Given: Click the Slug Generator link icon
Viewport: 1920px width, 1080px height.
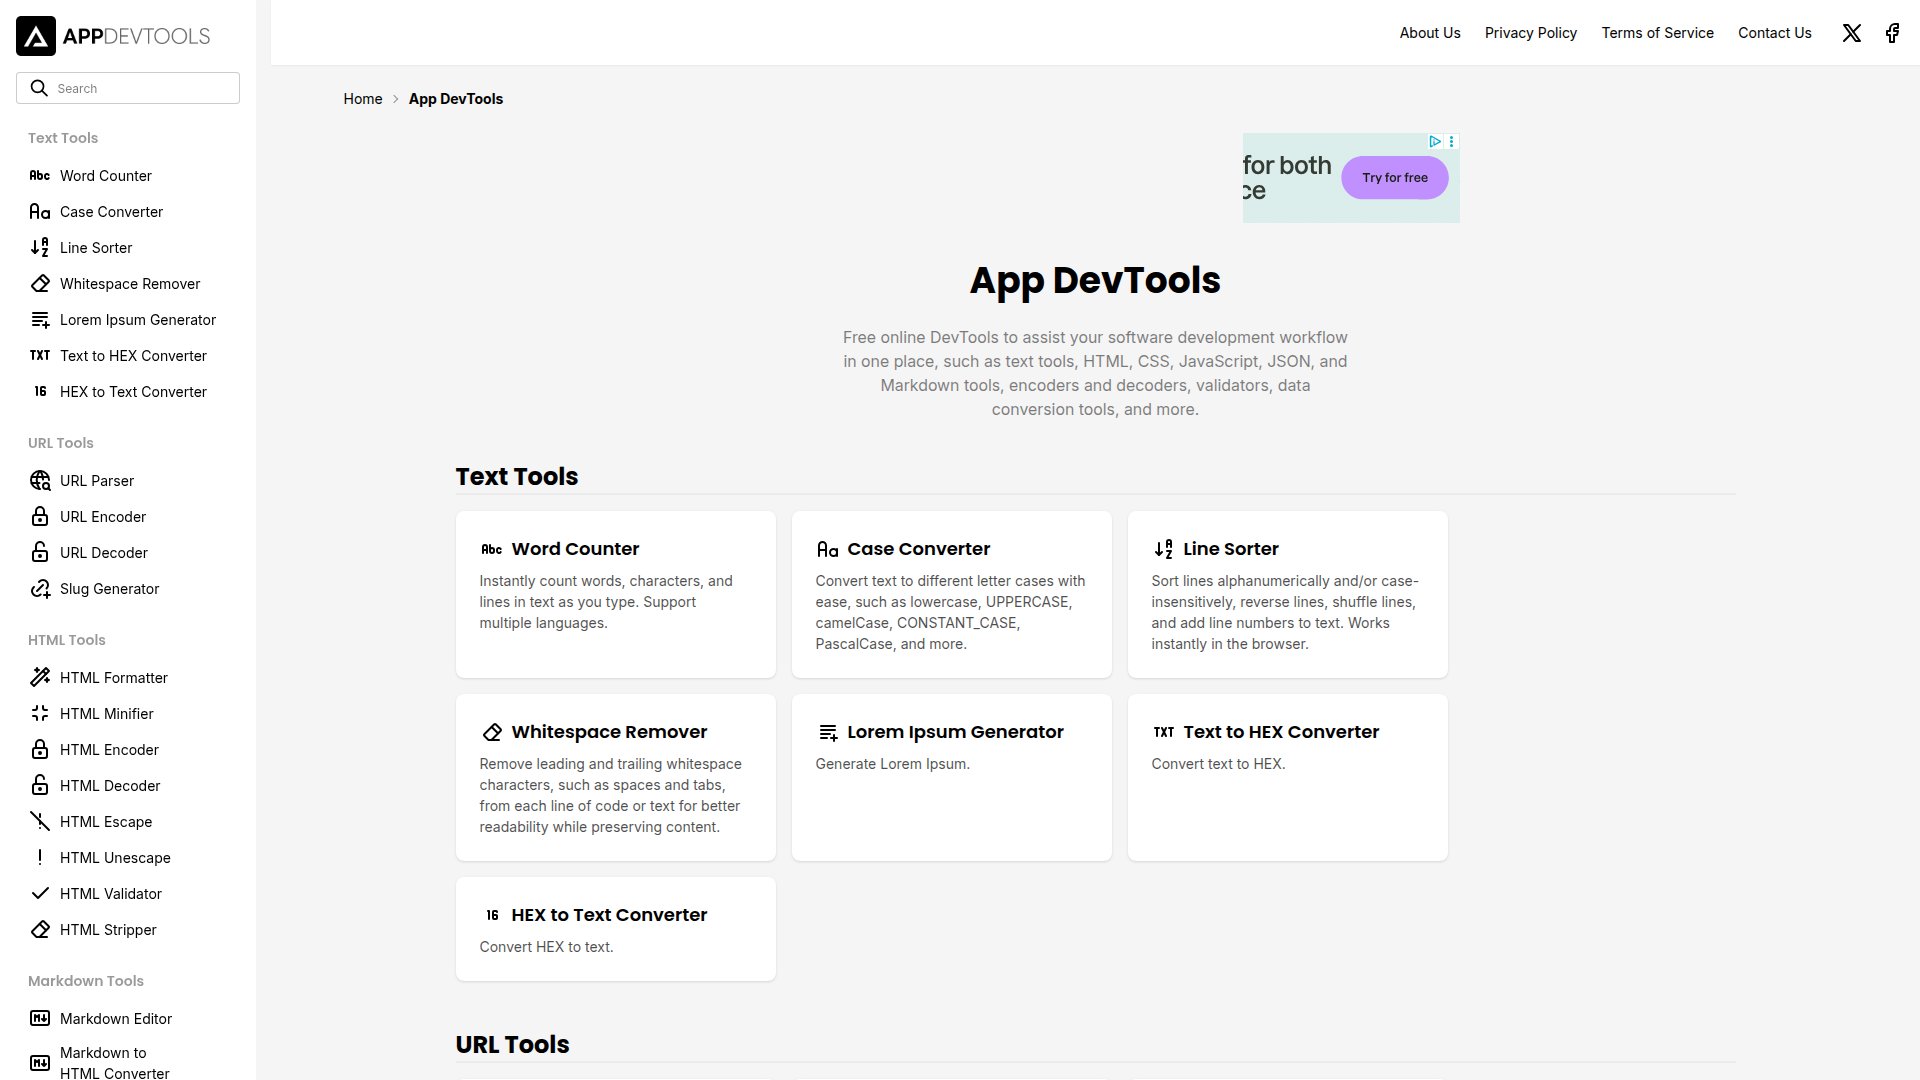Looking at the screenshot, I should pyautogui.click(x=40, y=589).
